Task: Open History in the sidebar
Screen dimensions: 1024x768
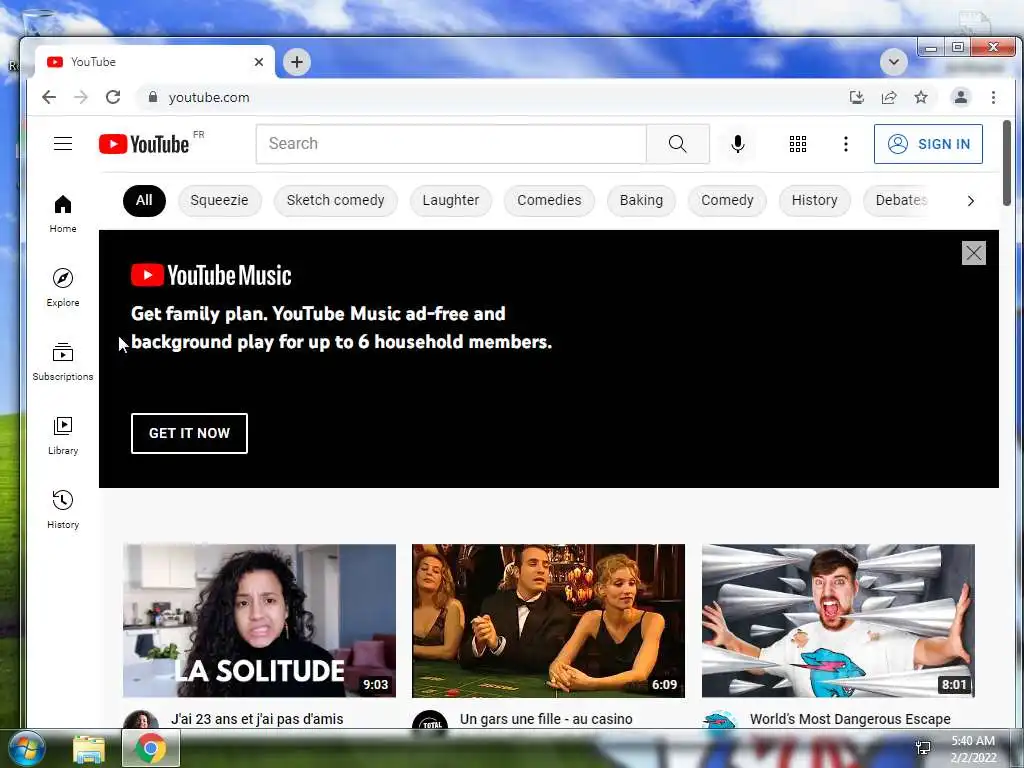Action: [63, 509]
